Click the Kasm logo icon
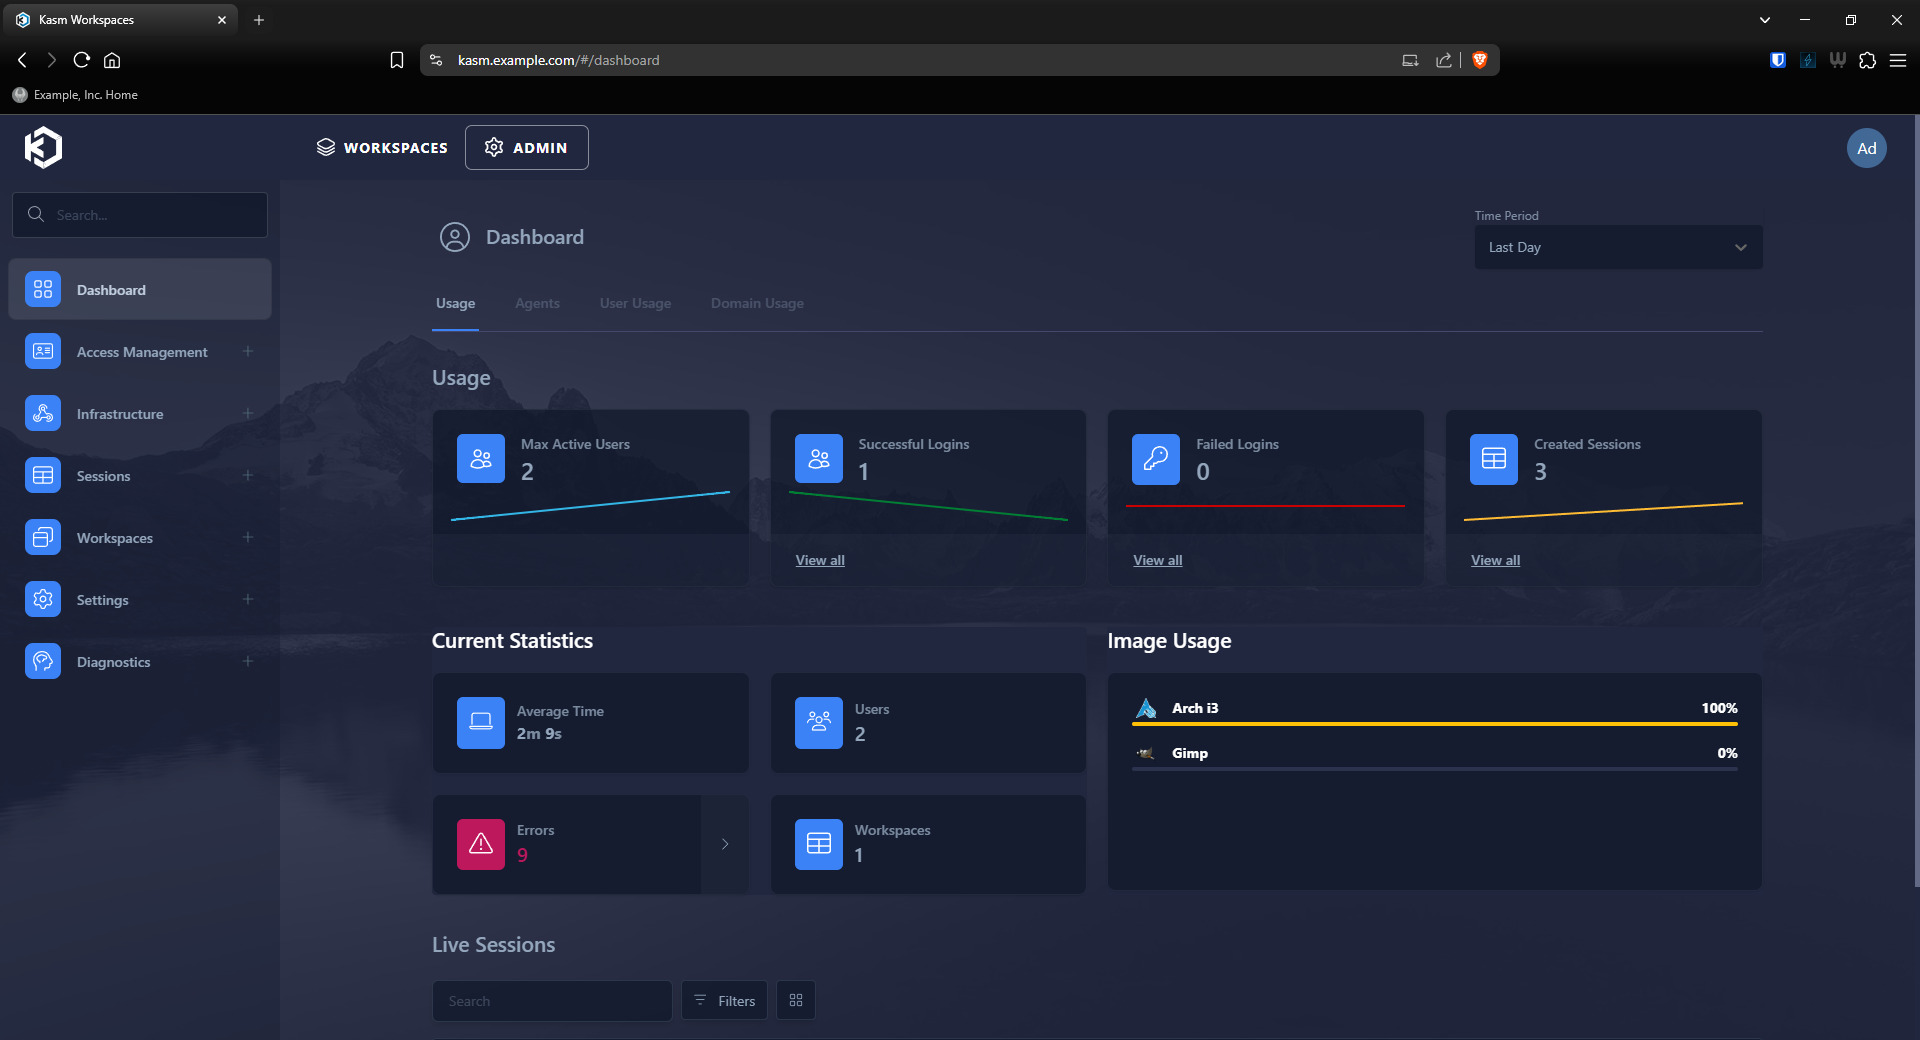 (43, 148)
